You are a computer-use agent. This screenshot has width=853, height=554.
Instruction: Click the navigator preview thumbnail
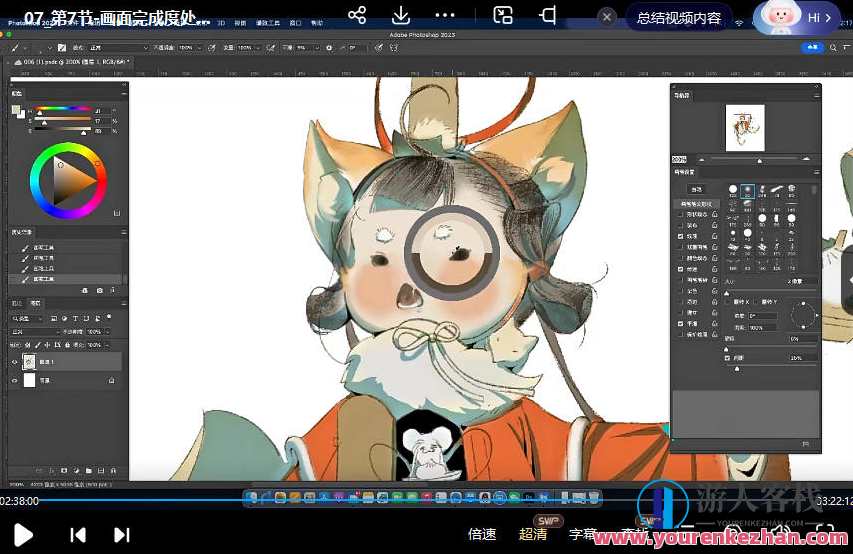point(744,128)
